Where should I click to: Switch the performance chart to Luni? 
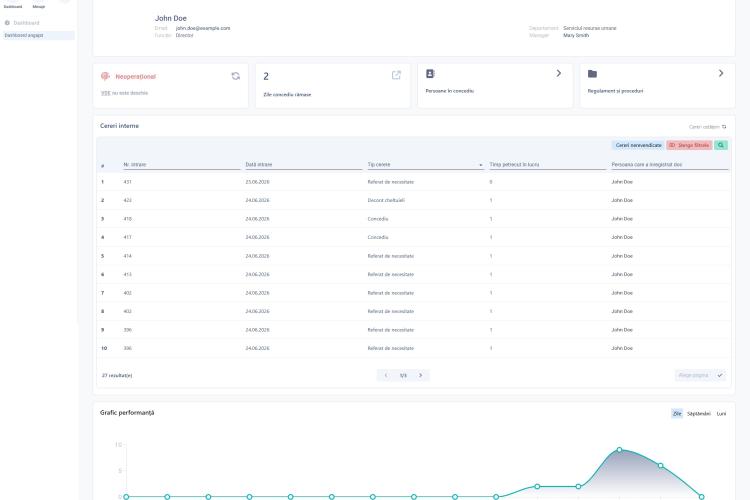tap(721, 413)
